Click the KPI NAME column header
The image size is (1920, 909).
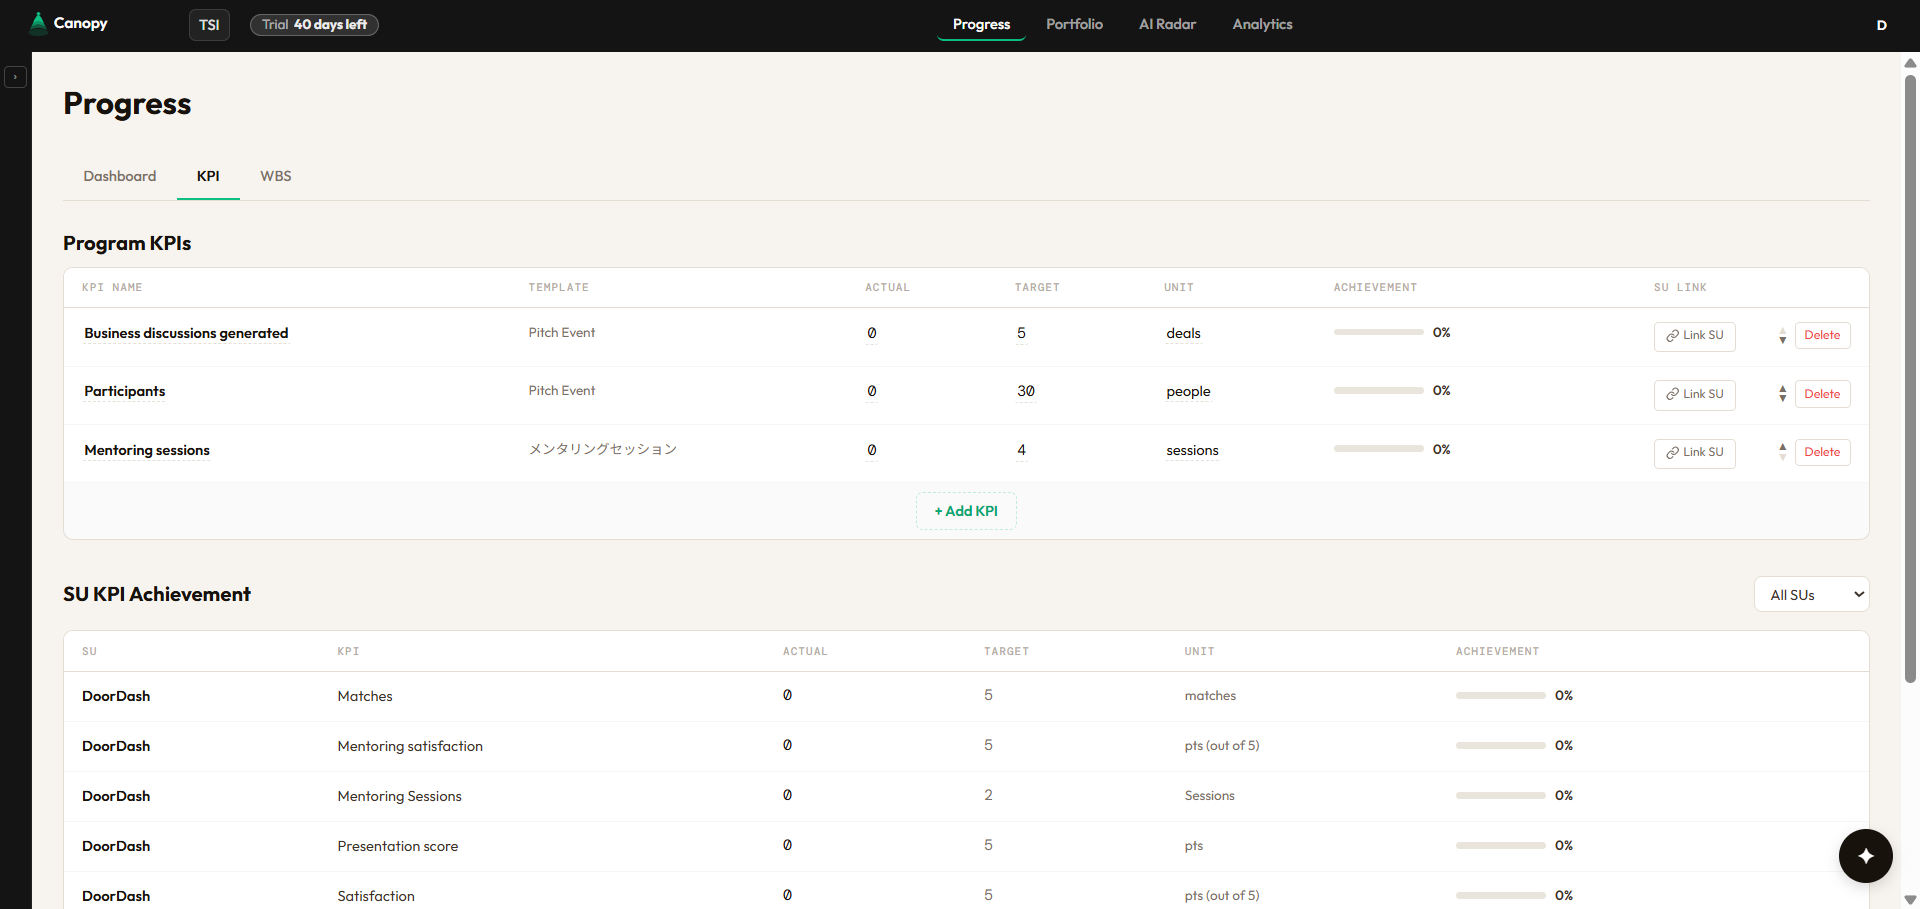point(112,288)
